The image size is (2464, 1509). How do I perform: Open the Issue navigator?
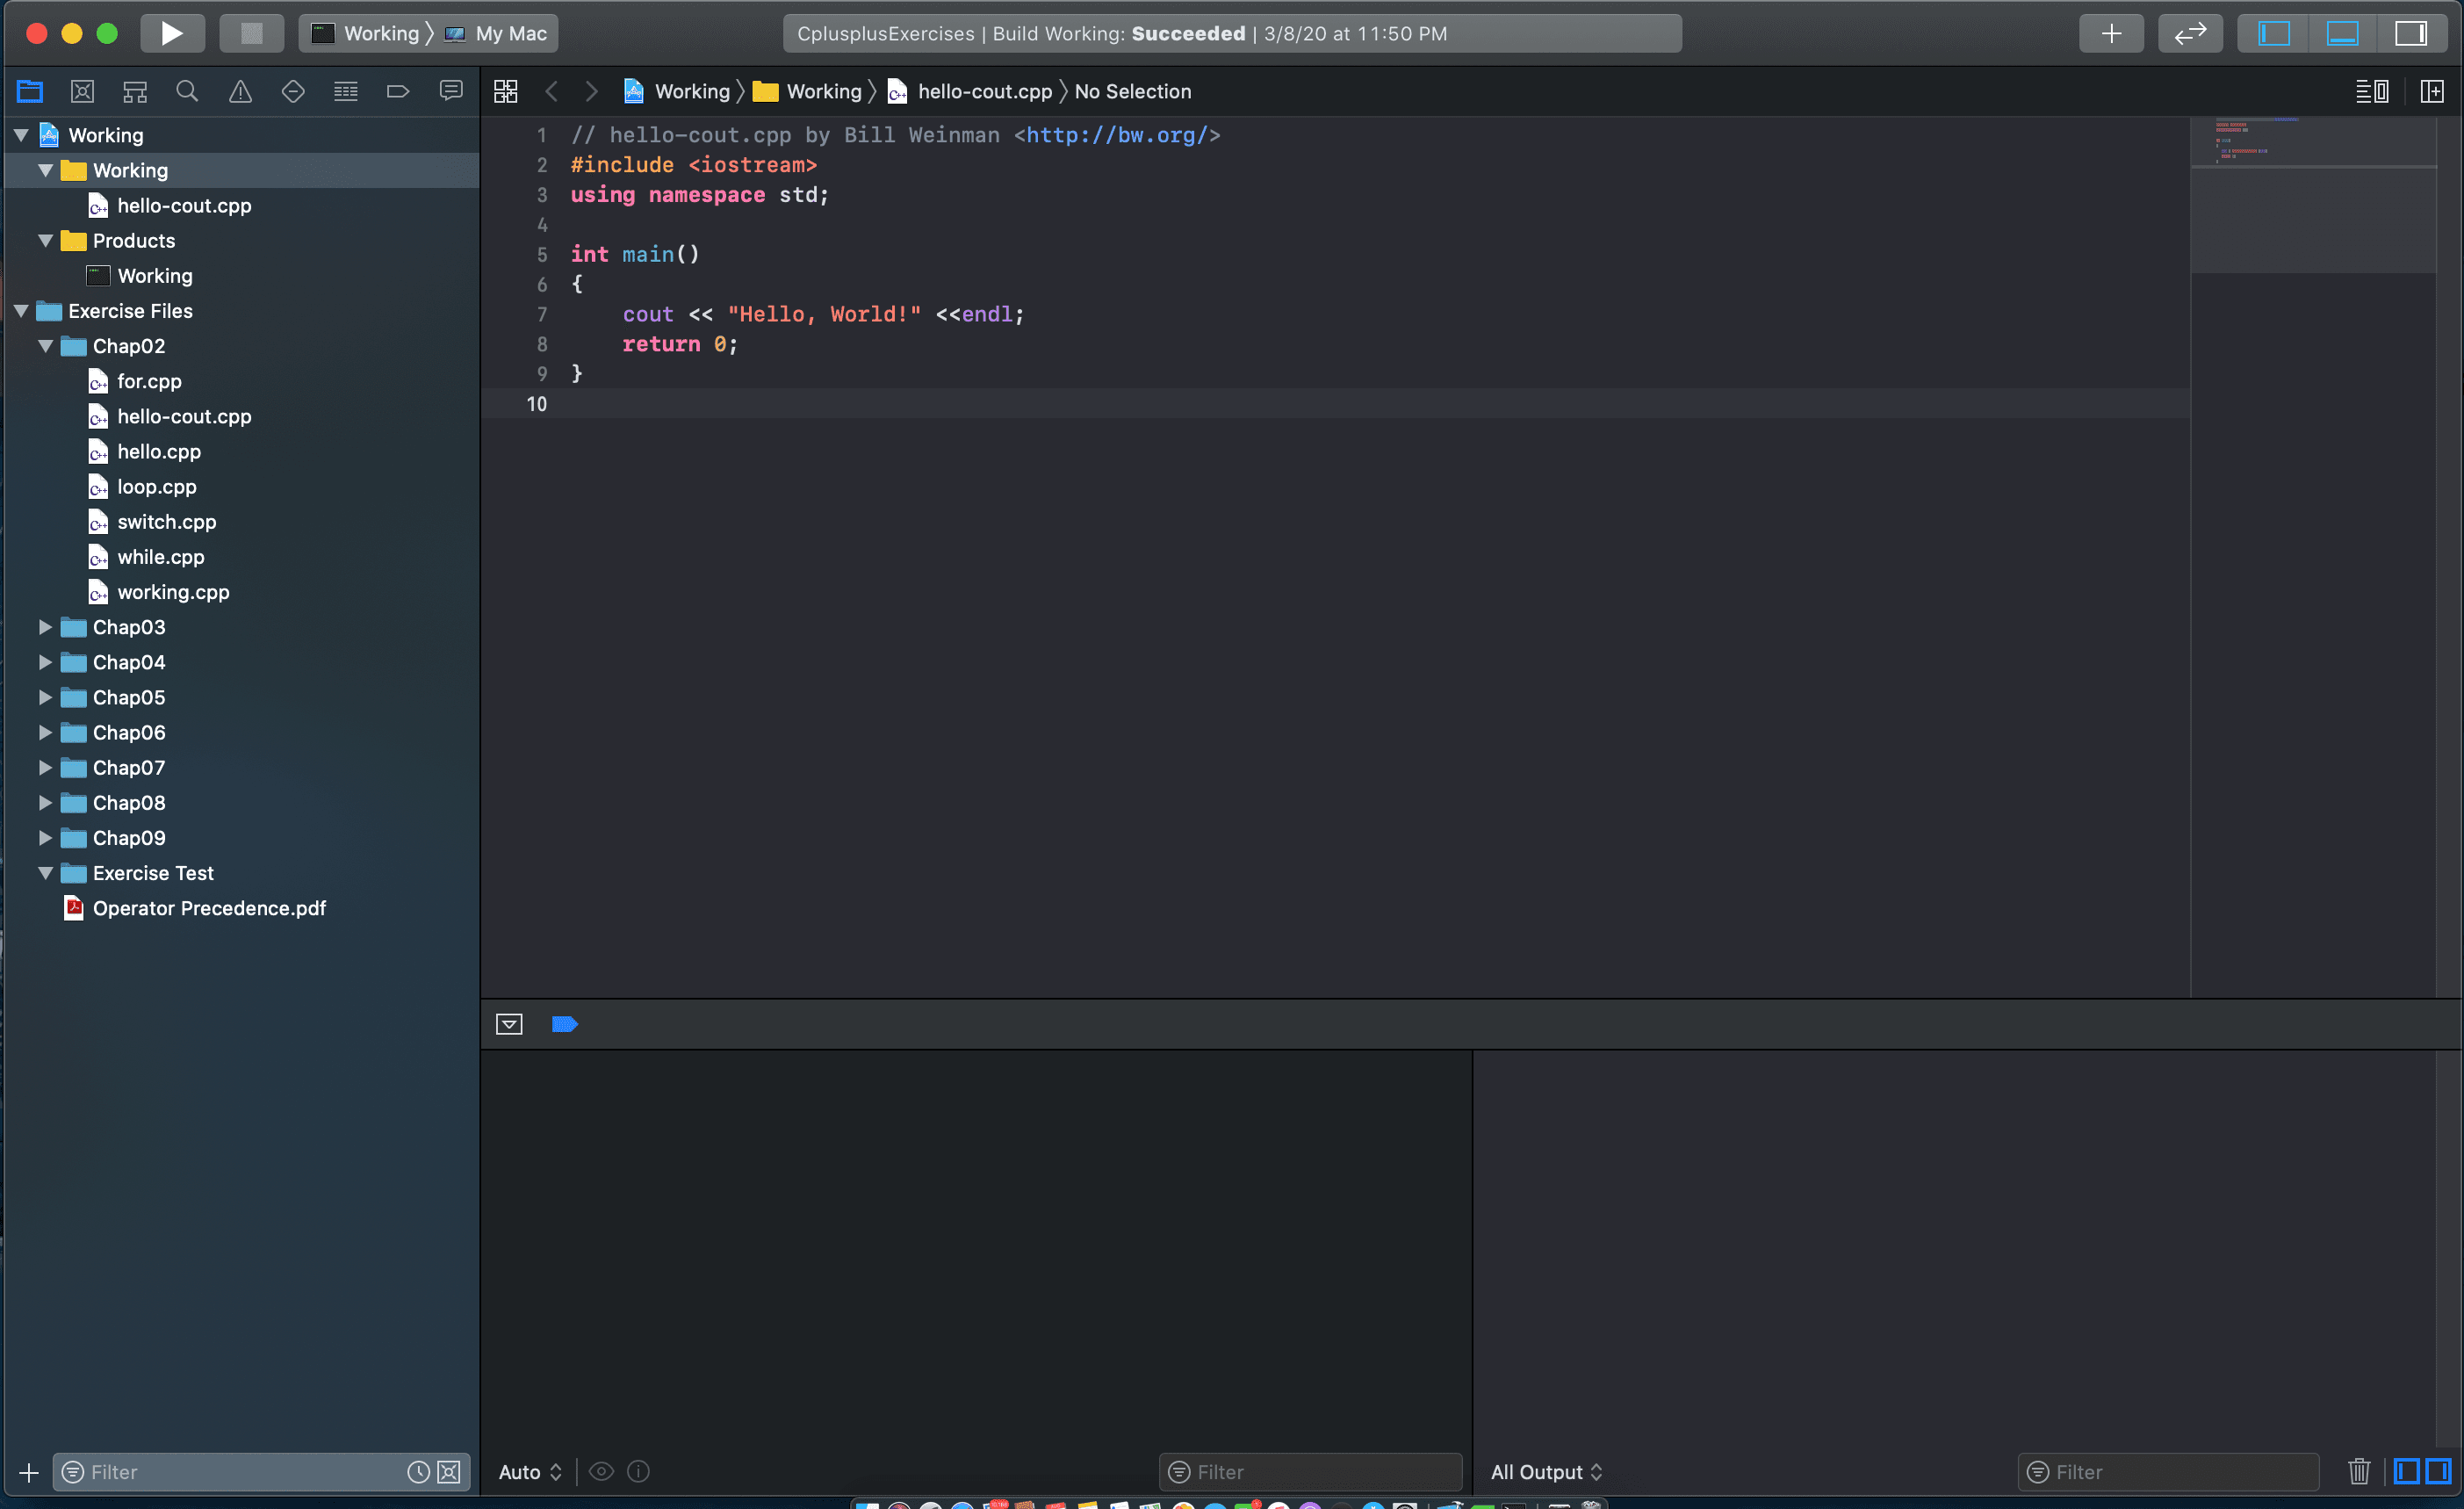click(240, 90)
